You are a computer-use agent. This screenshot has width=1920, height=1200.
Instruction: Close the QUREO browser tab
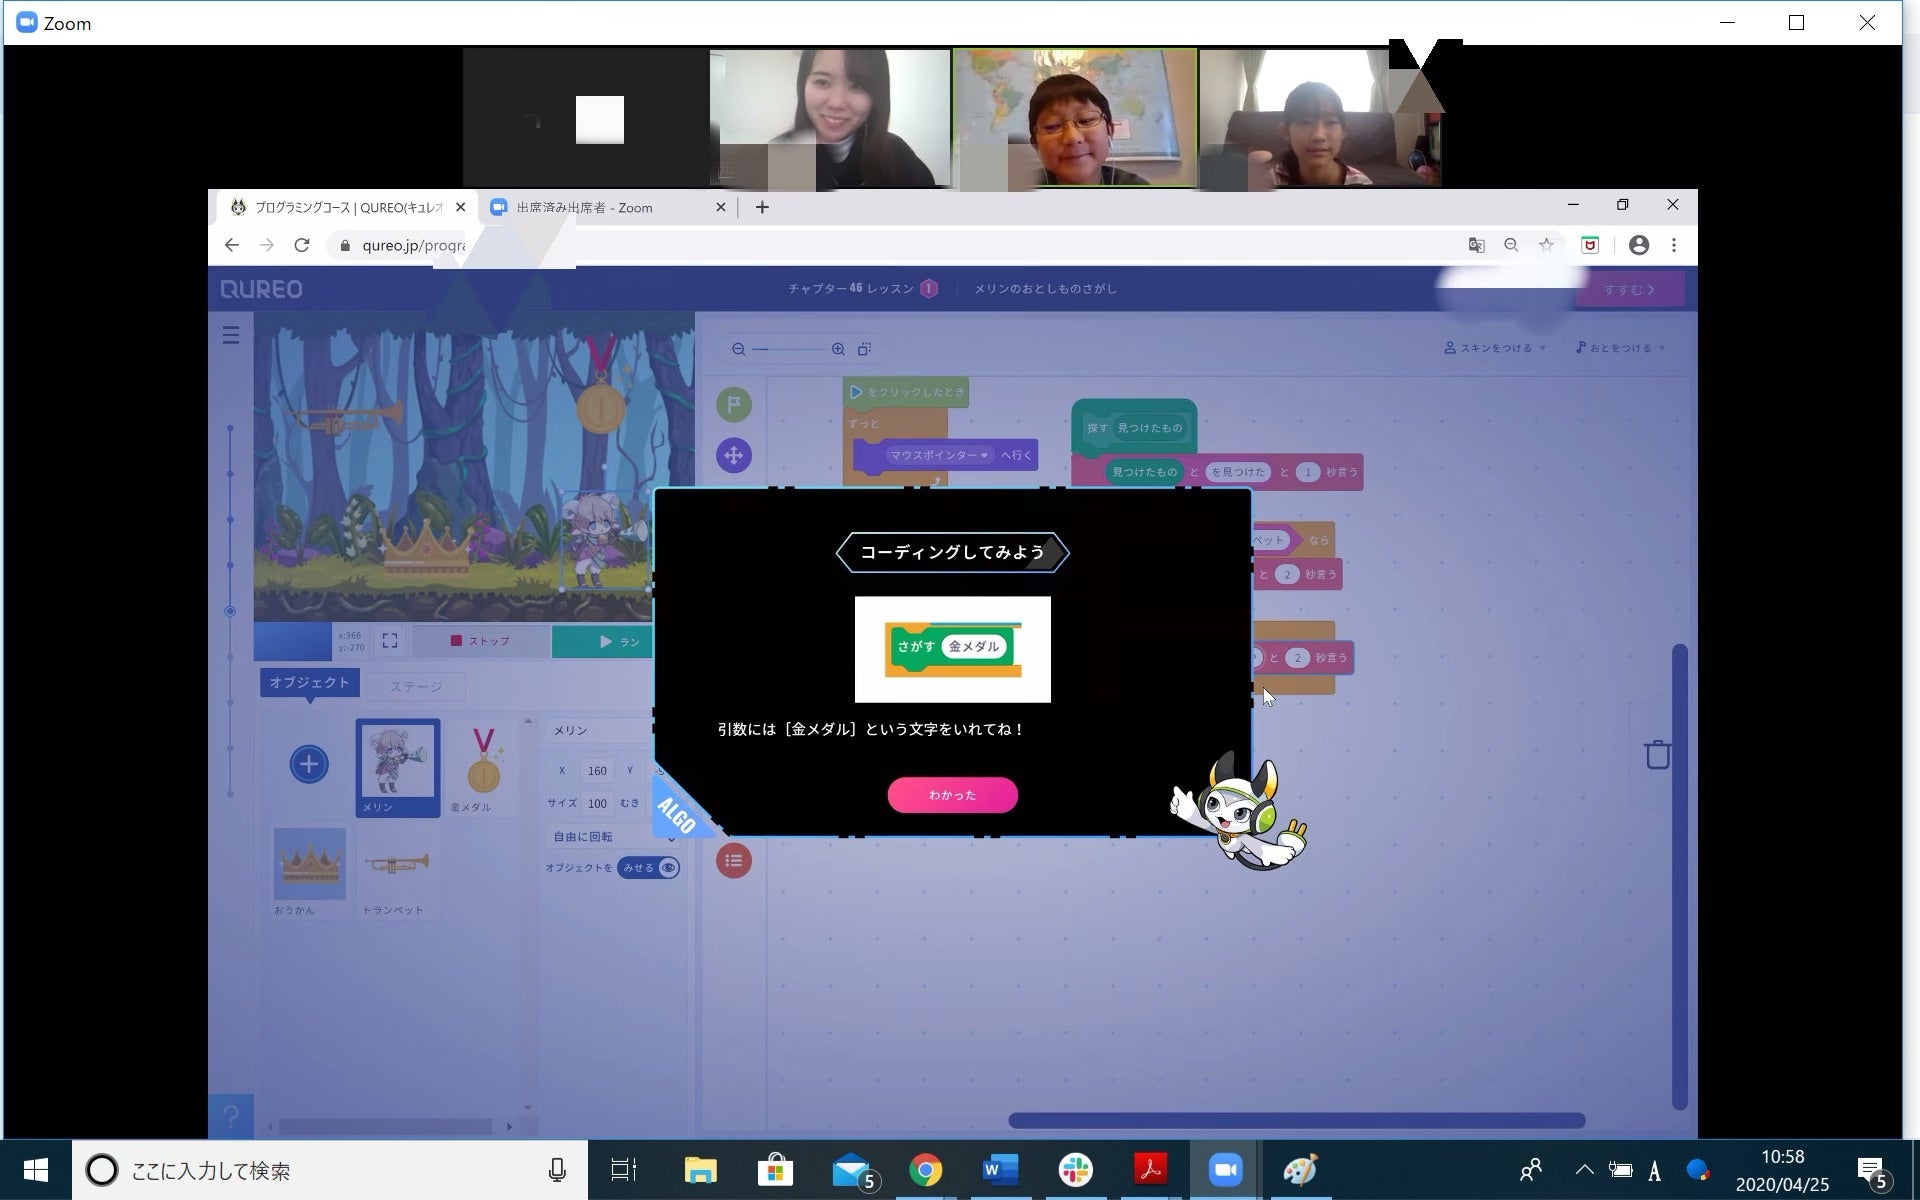point(460,207)
